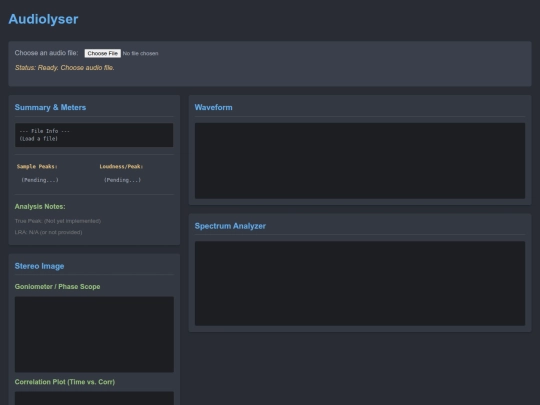Click the 'Sample Peaks:' label
Viewport: 540px width, 405px height.
pos(37,167)
